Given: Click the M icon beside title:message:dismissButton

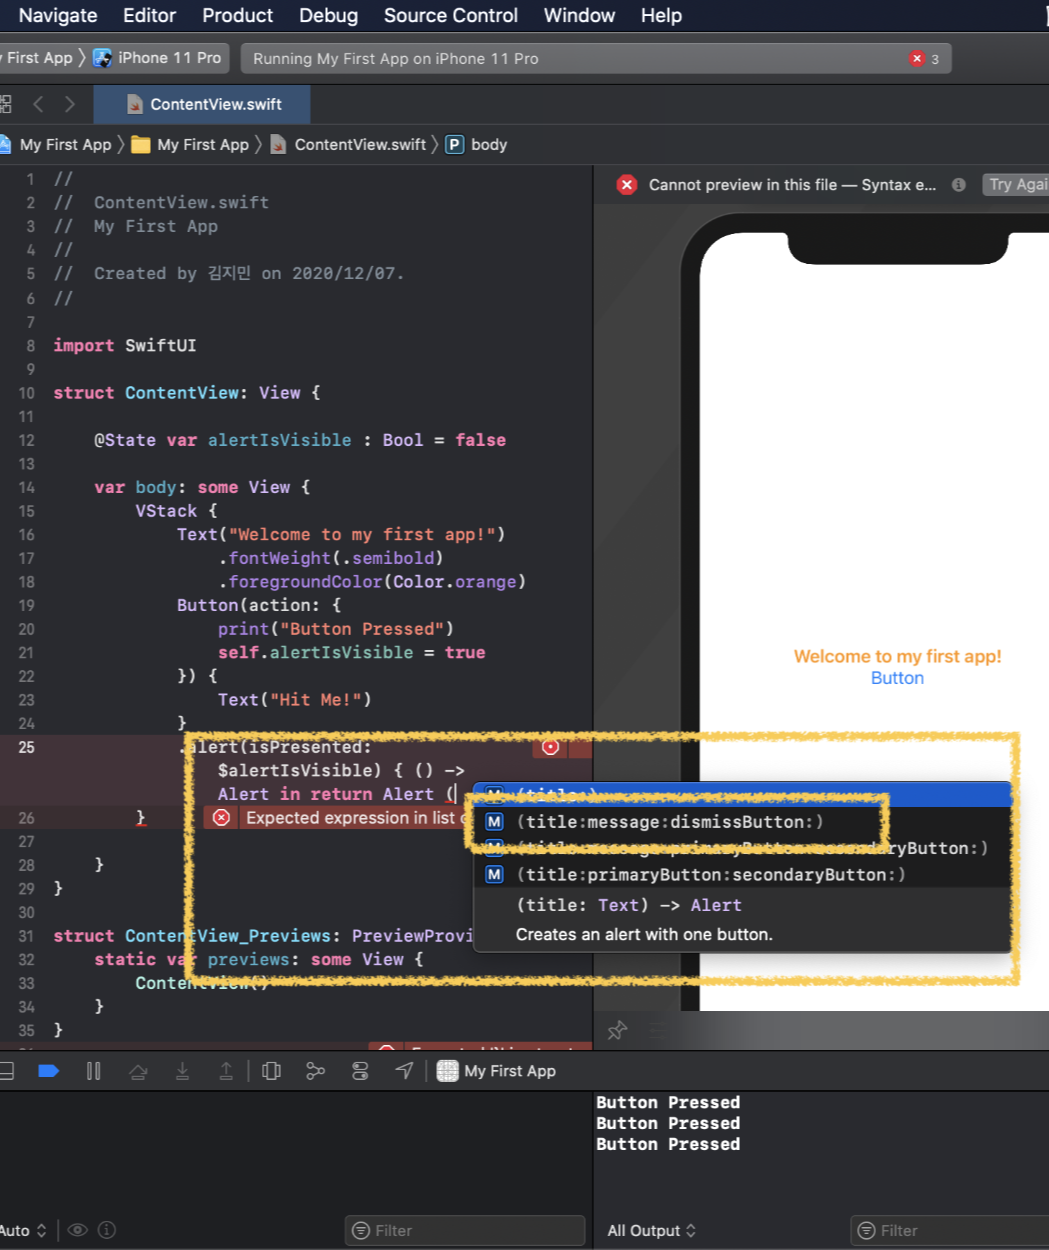Looking at the screenshot, I should 494,822.
